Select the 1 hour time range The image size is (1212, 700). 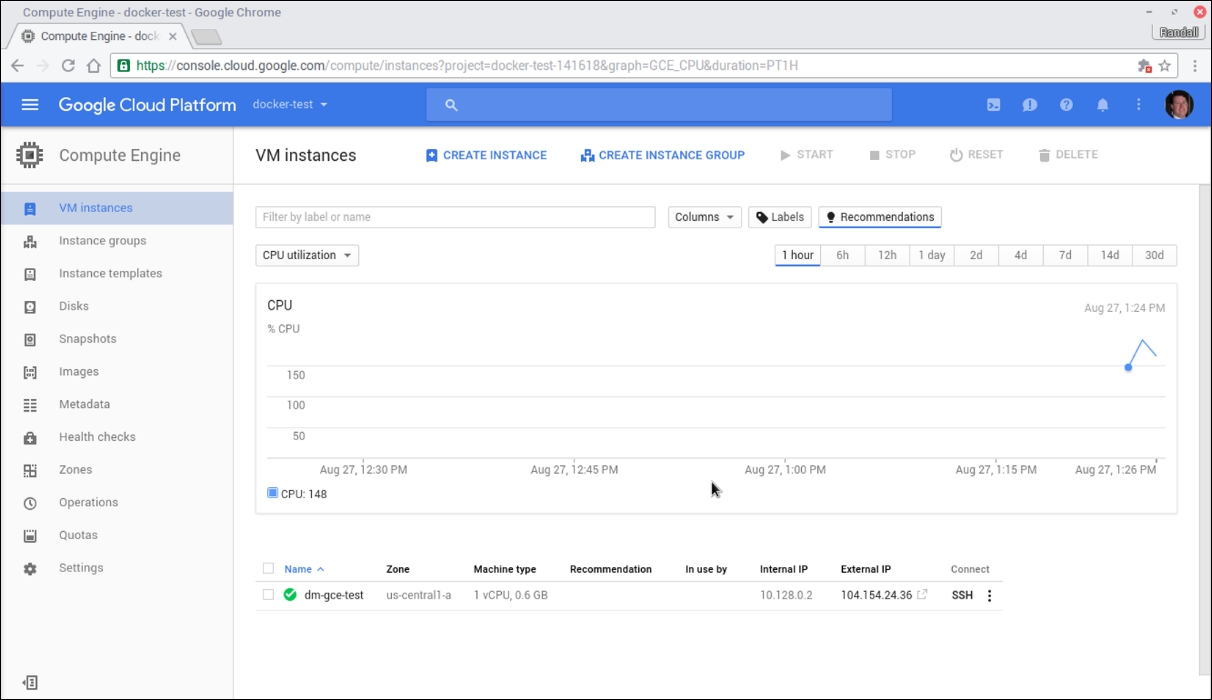pyautogui.click(x=798, y=255)
